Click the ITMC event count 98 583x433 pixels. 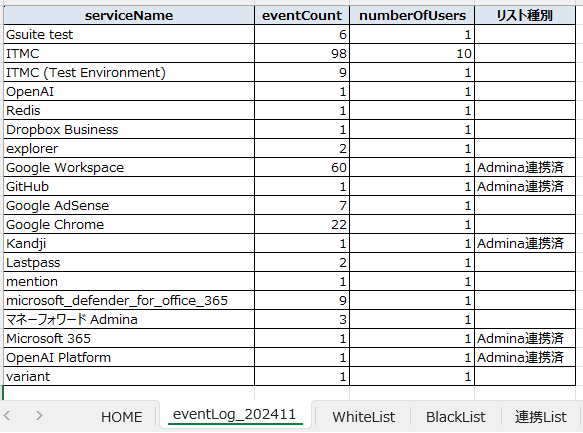pos(302,53)
